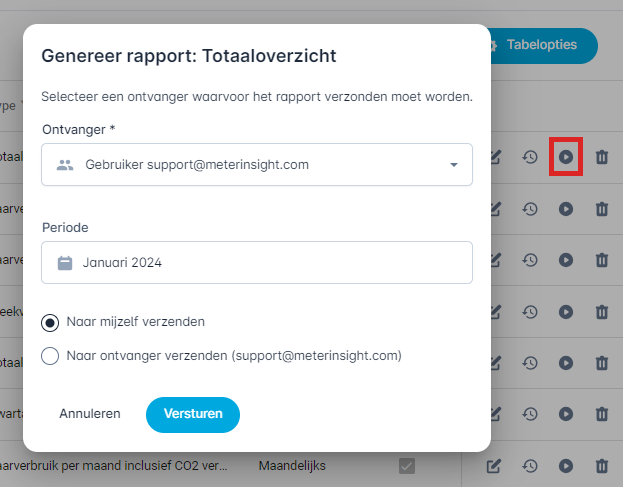Select 'Naar mijzelf verzenden' radio option
The image size is (623, 487).
click(x=50, y=323)
